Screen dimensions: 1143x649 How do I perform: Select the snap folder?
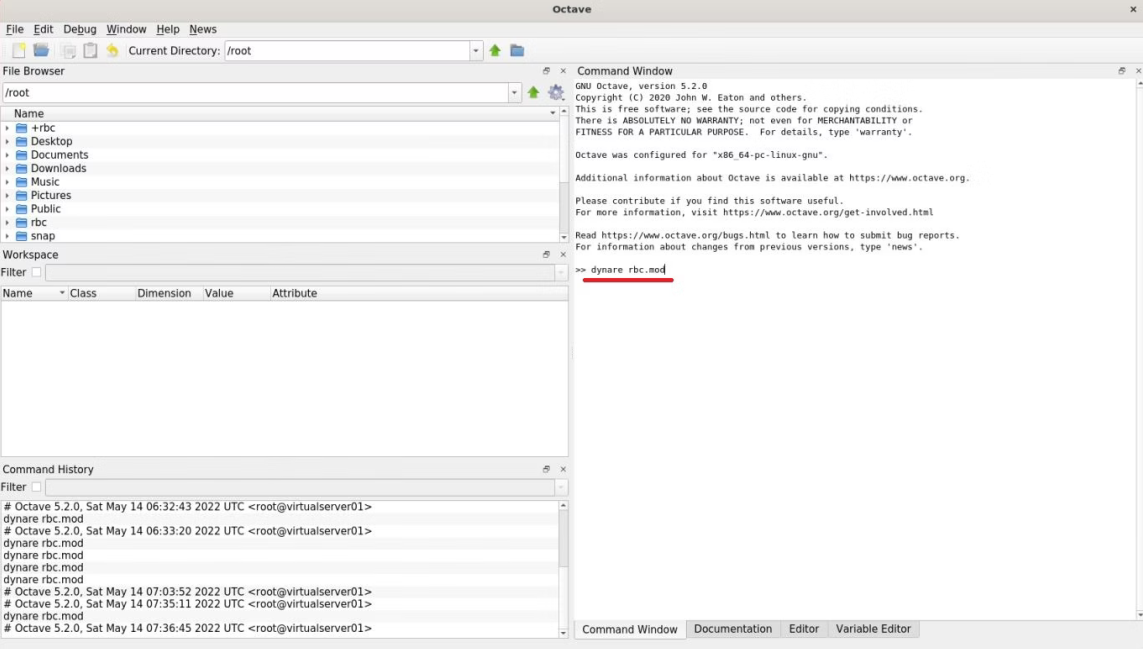(42, 236)
